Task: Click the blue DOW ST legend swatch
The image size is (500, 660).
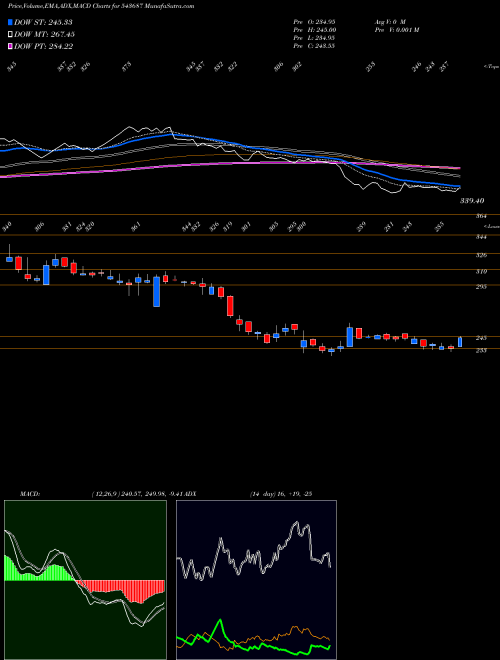Action: tap(11, 22)
